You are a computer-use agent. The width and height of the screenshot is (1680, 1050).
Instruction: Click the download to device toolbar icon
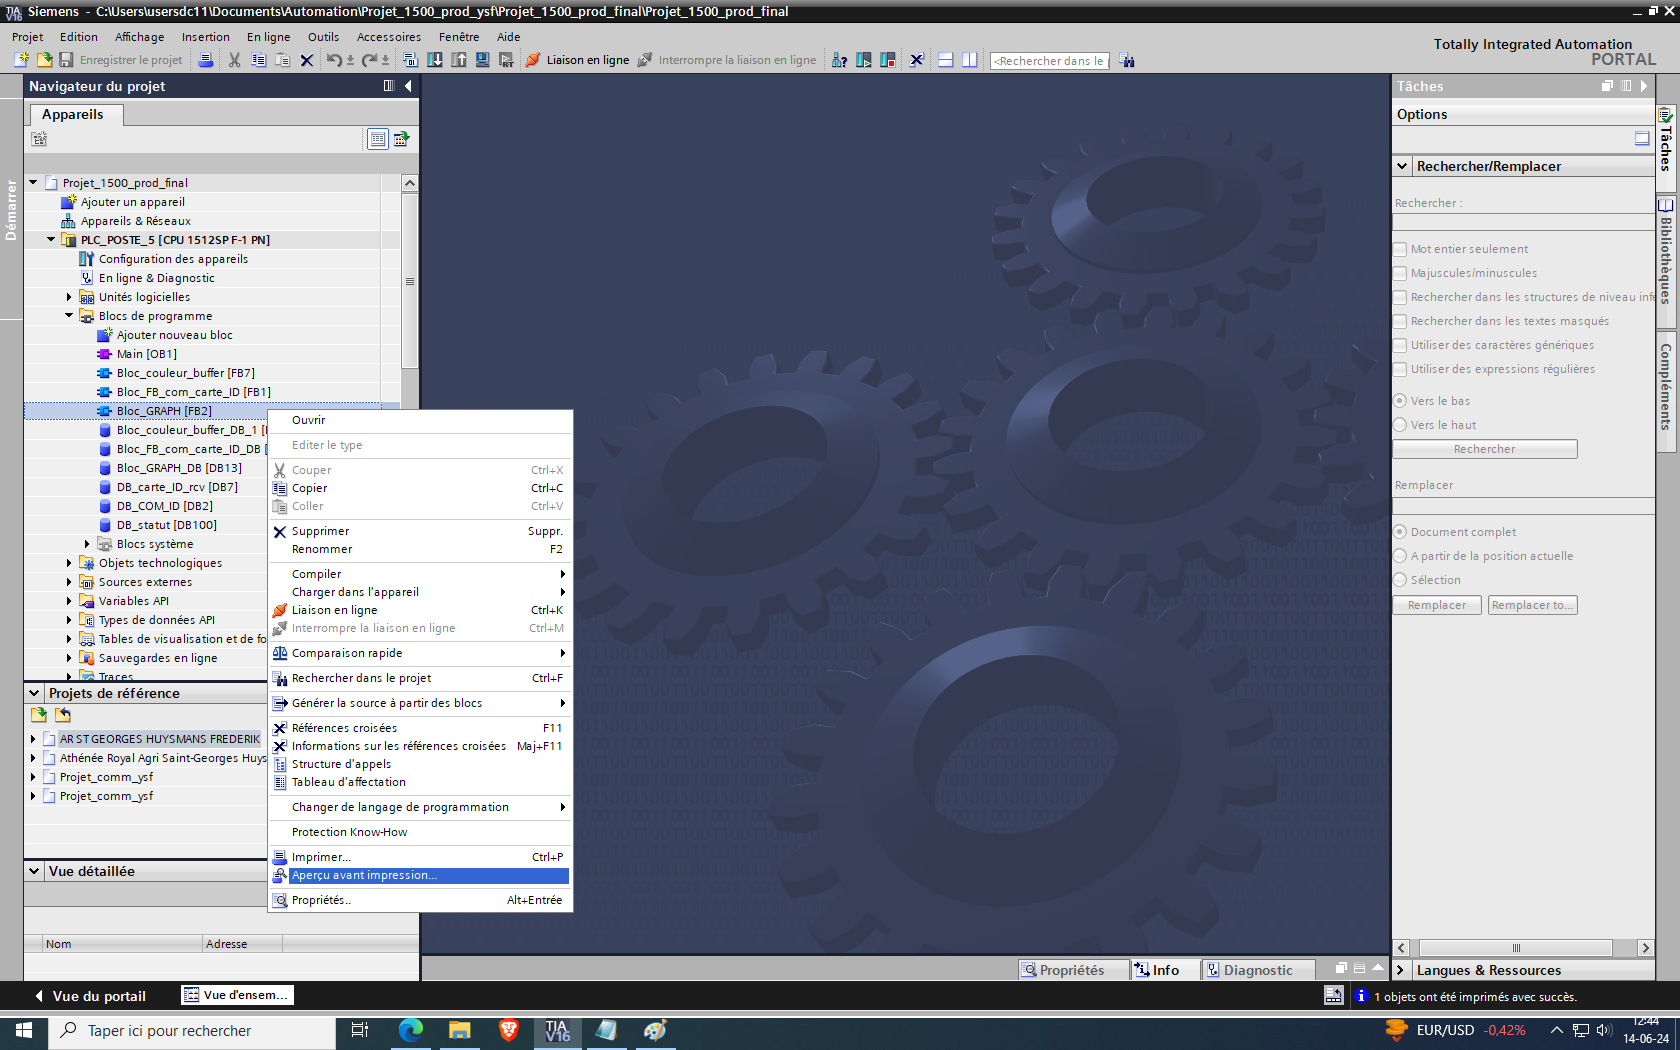point(435,60)
